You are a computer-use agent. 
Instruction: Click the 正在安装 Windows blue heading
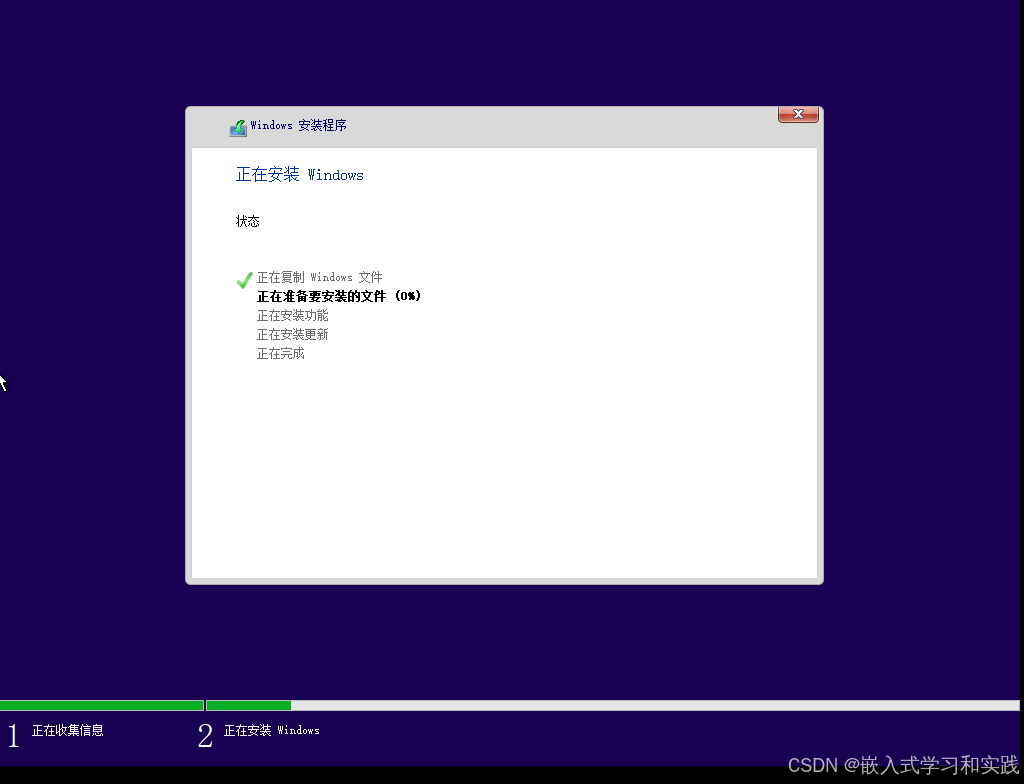(x=300, y=174)
